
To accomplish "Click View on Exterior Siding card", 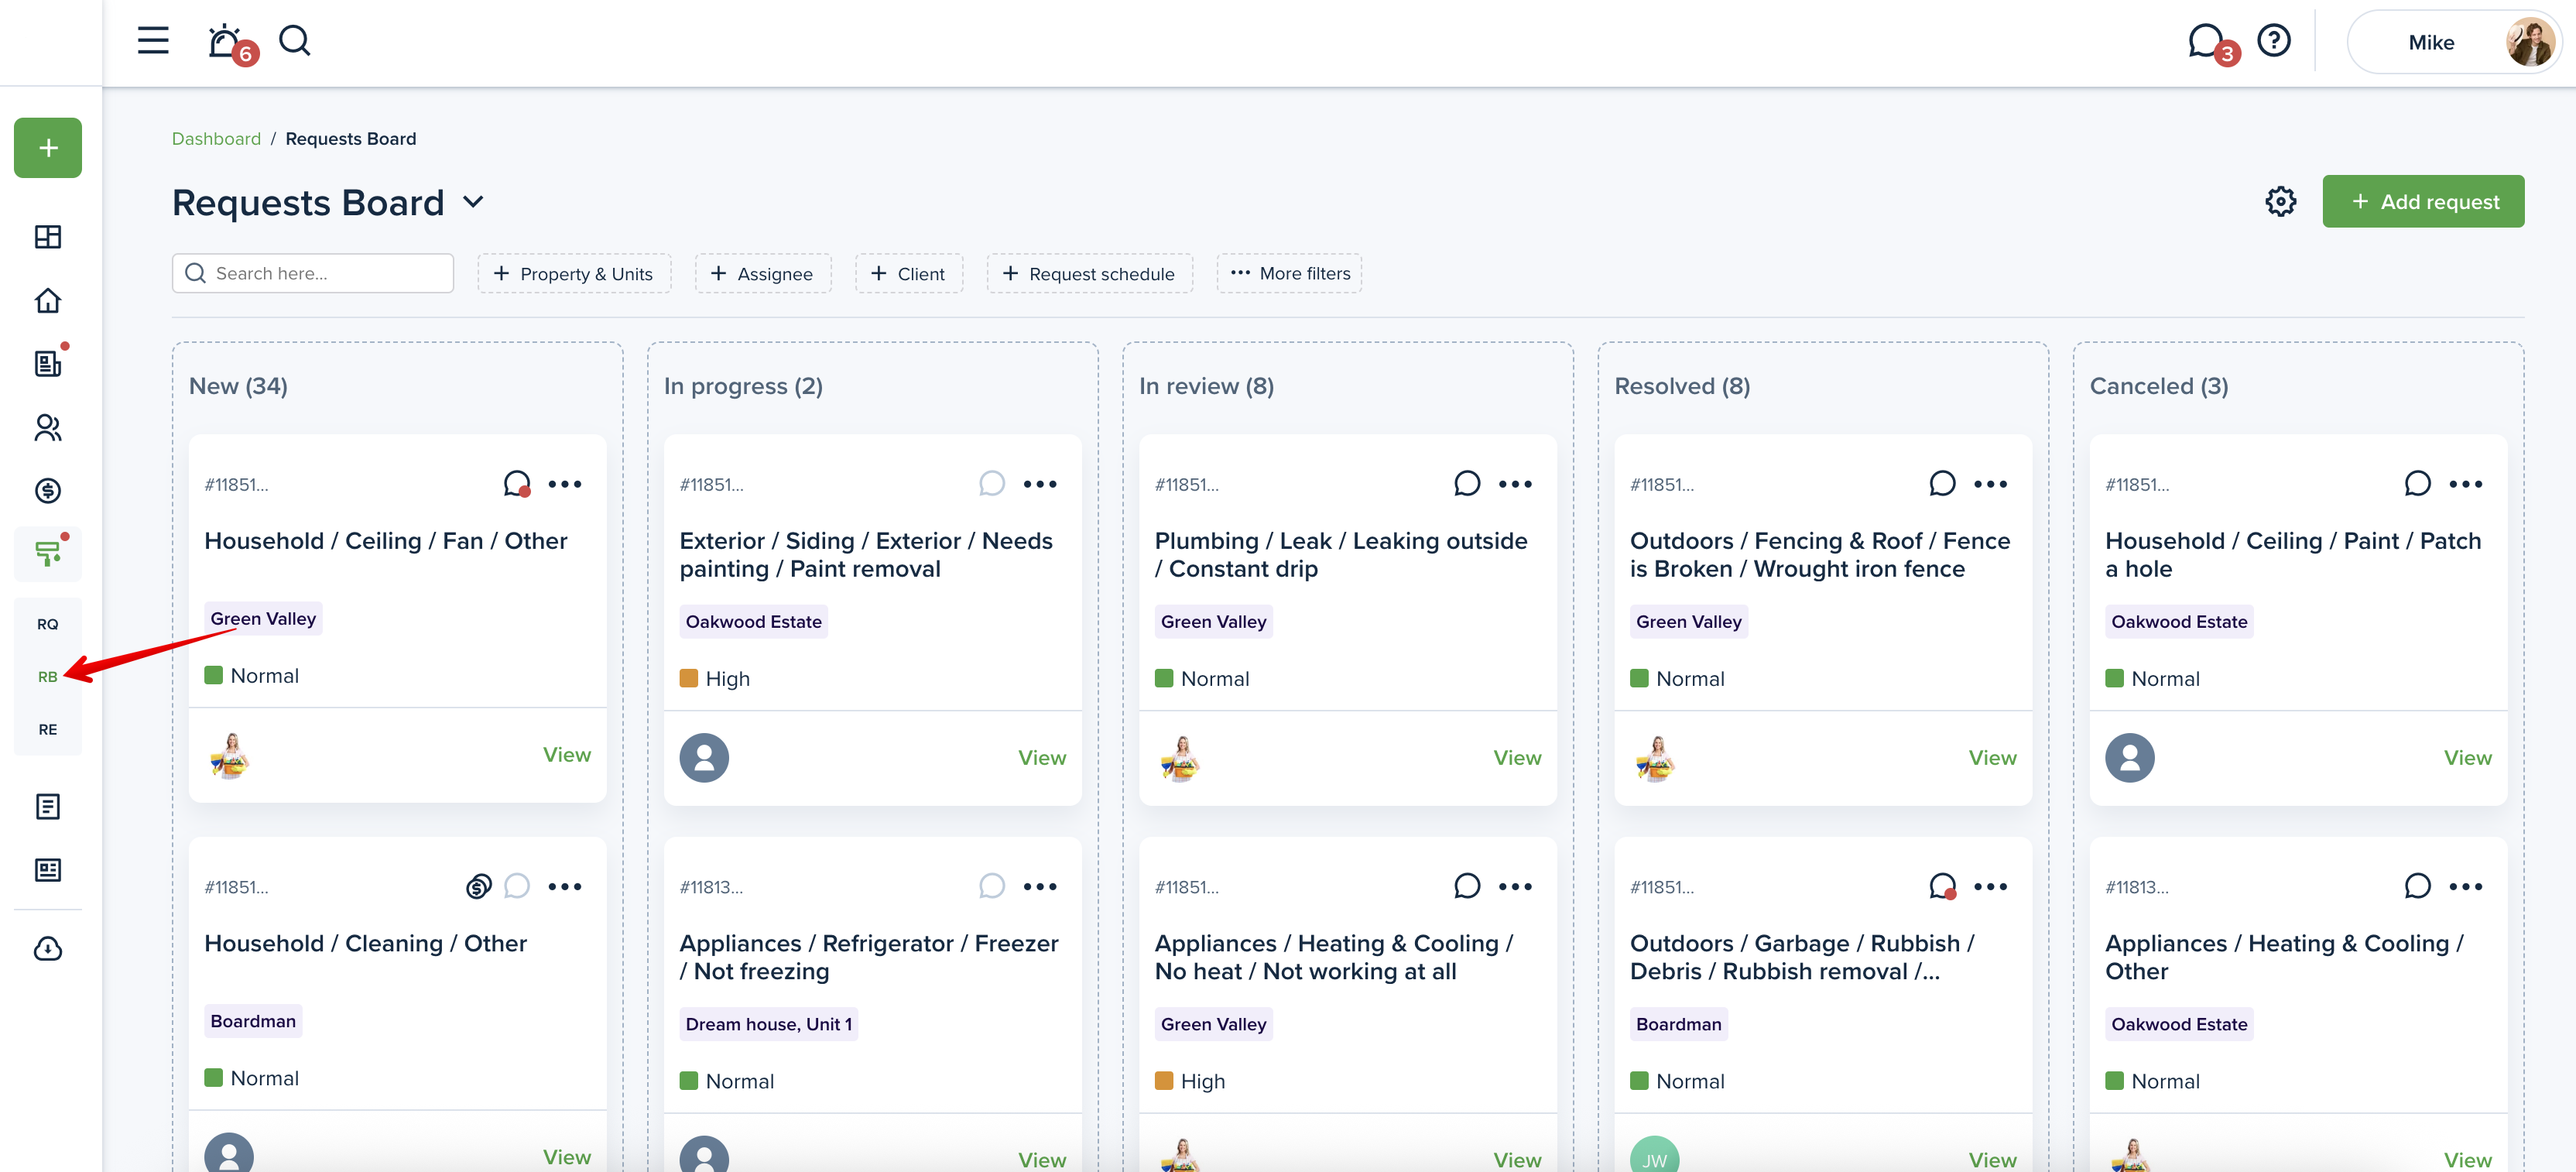I will pos(1041,758).
